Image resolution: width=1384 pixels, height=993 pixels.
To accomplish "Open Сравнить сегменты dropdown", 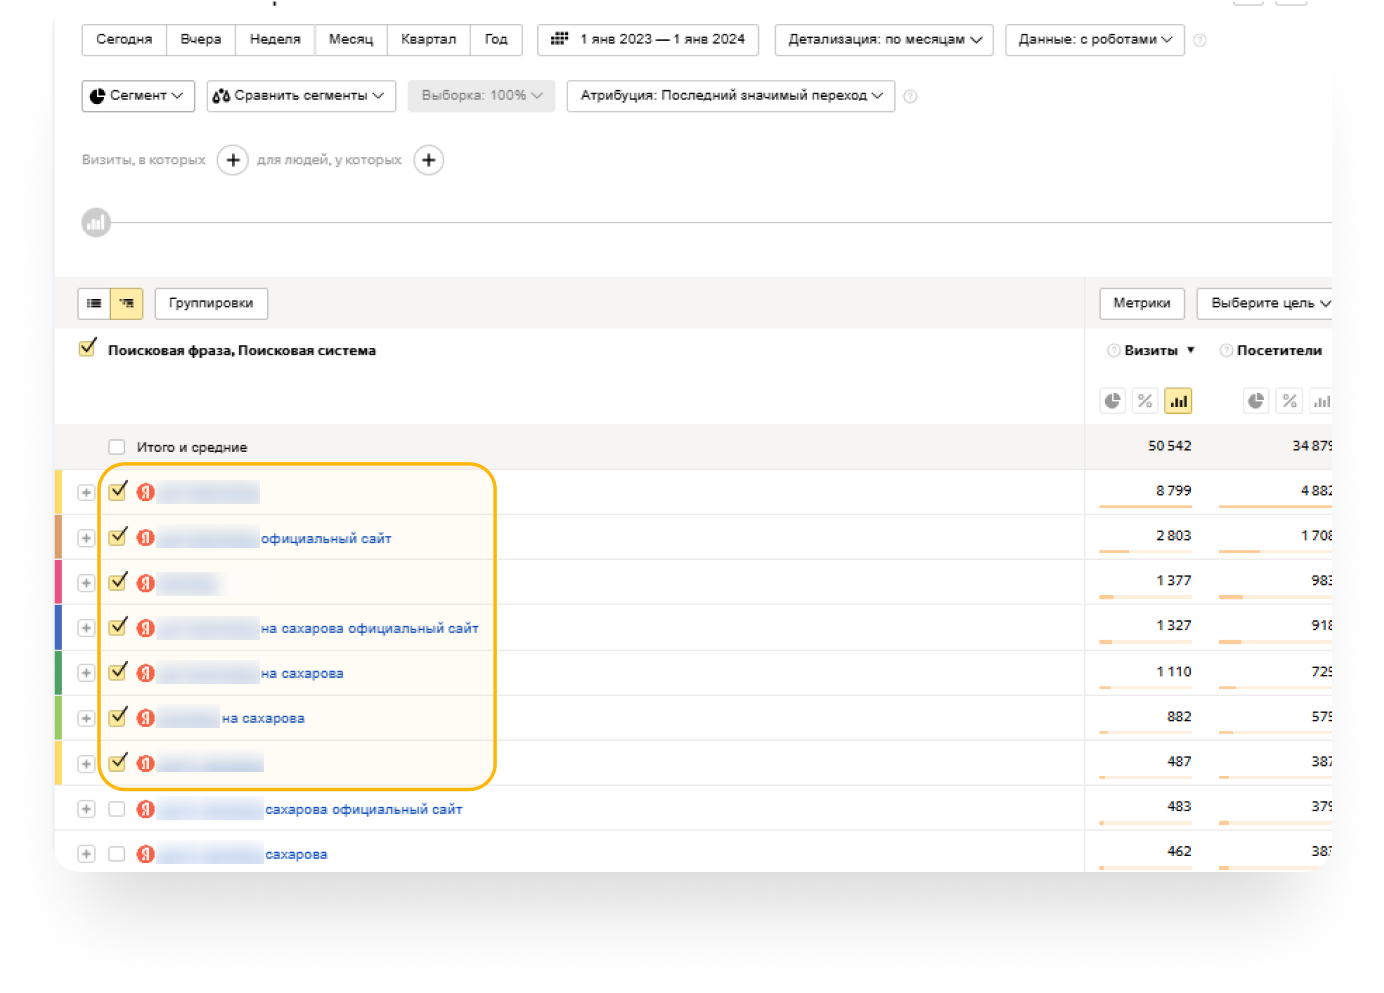I will pyautogui.click(x=301, y=96).
